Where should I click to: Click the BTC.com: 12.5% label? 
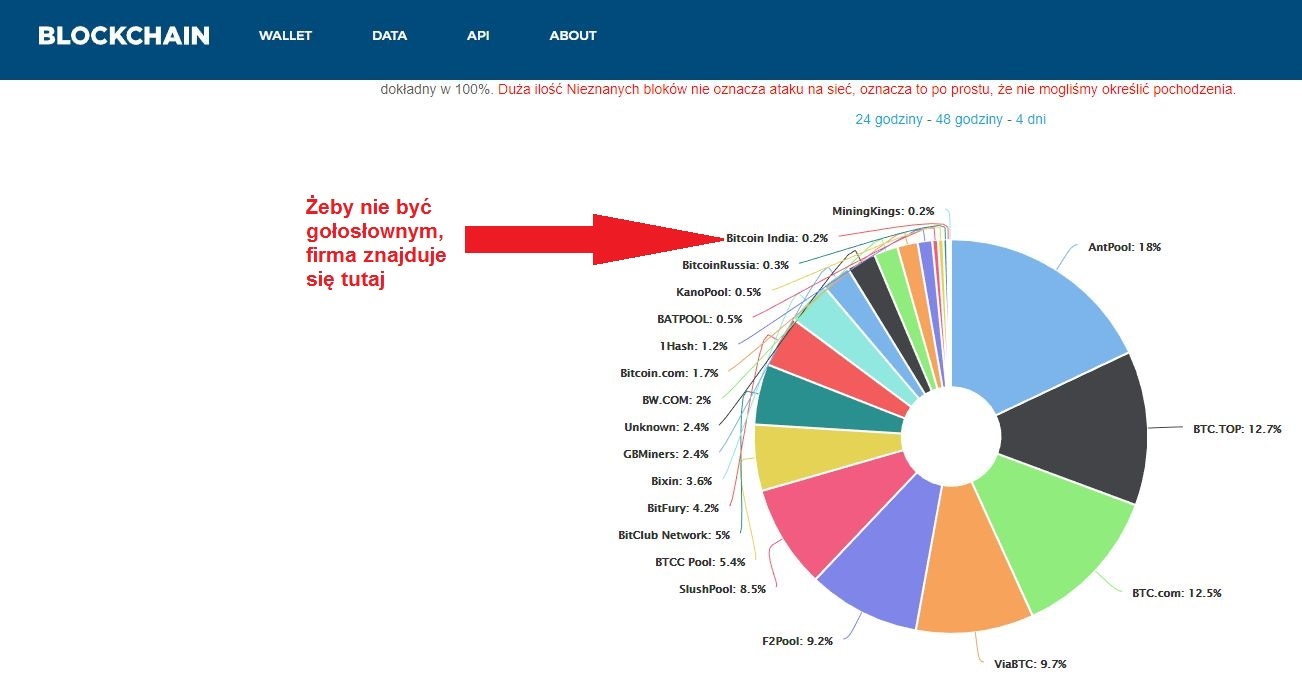pyautogui.click(x=1176, y=593)
